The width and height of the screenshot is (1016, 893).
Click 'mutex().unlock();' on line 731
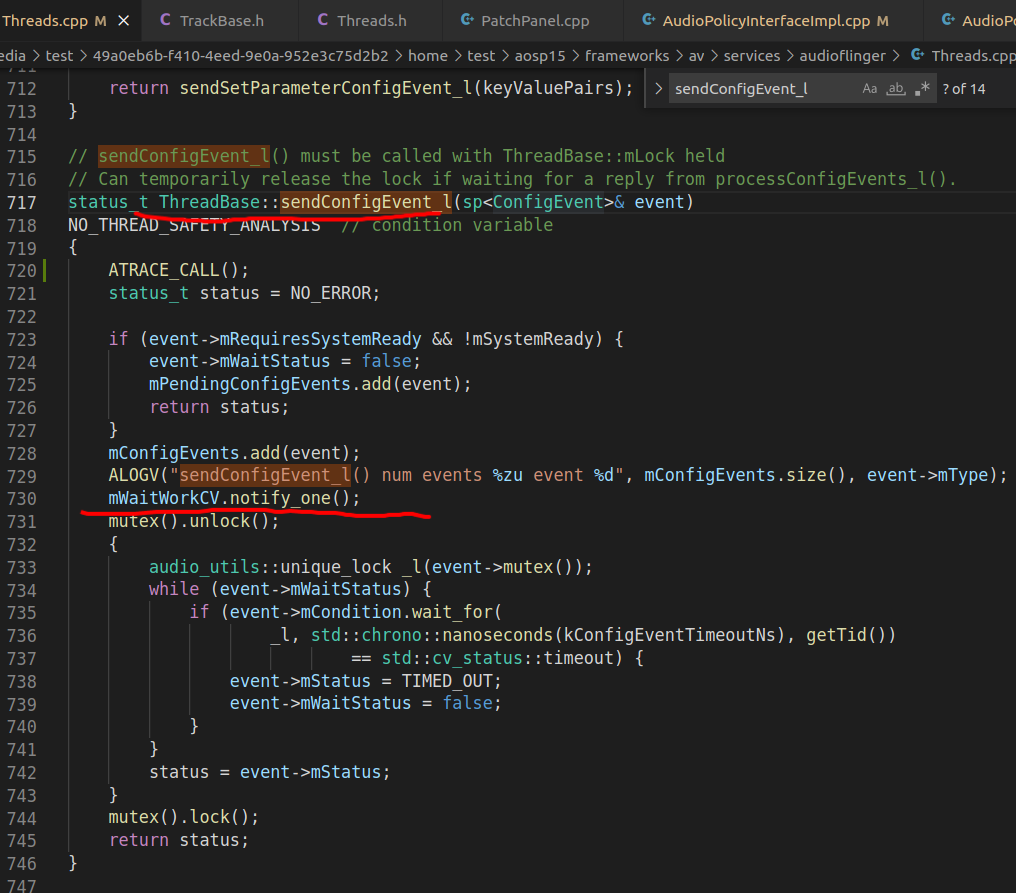tap(194, 521)
